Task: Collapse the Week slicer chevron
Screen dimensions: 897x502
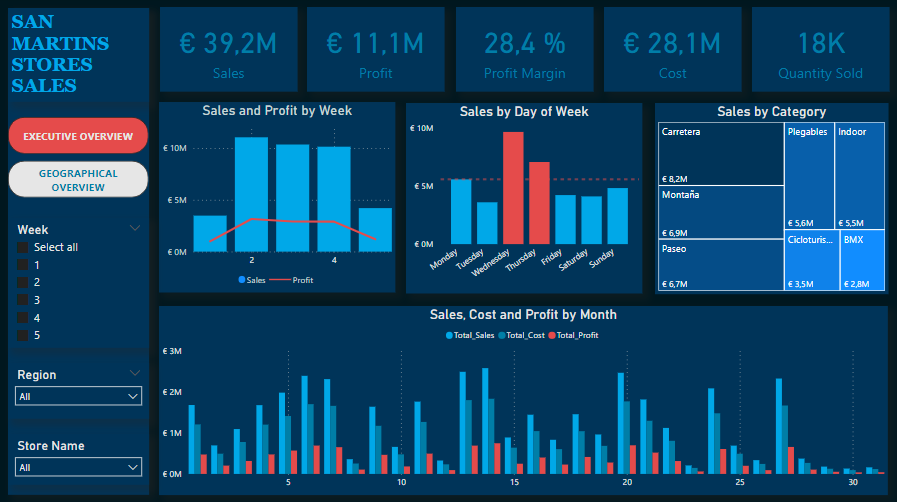Action: [x=135, y=229]
